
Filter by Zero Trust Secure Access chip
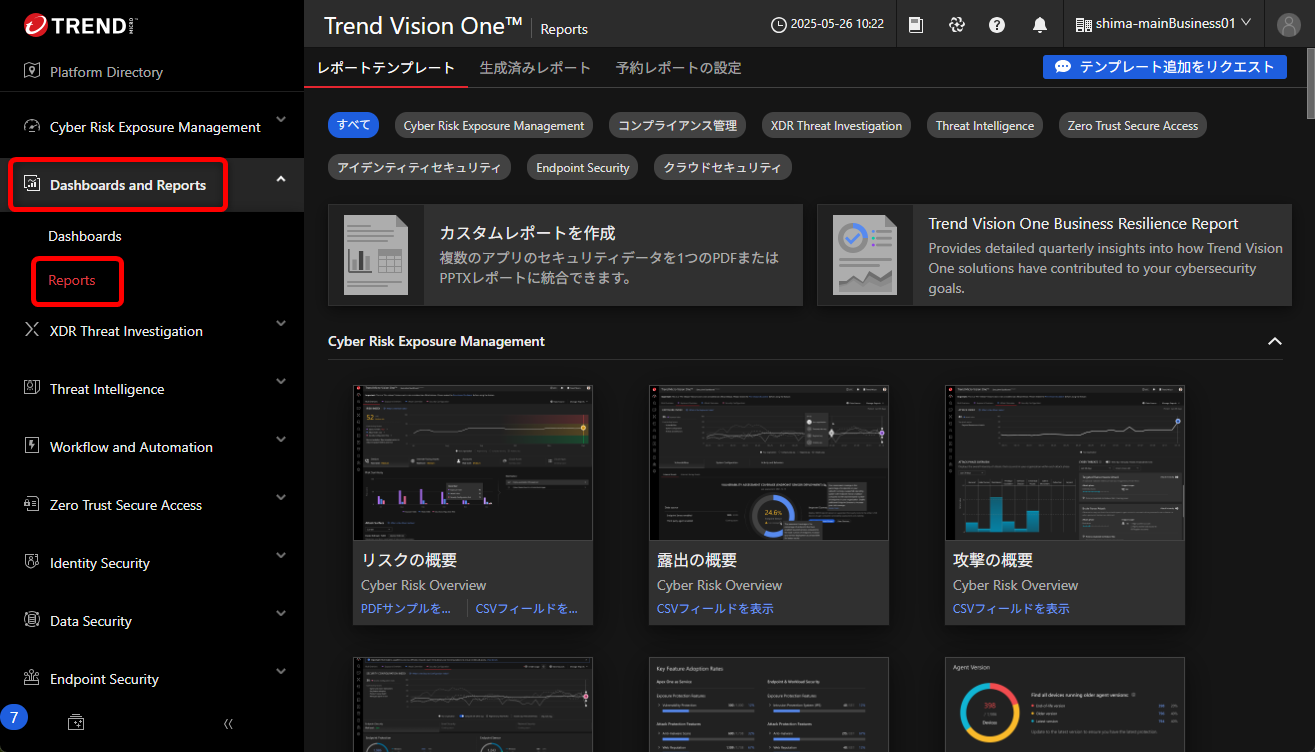[x=1133, y=125]
